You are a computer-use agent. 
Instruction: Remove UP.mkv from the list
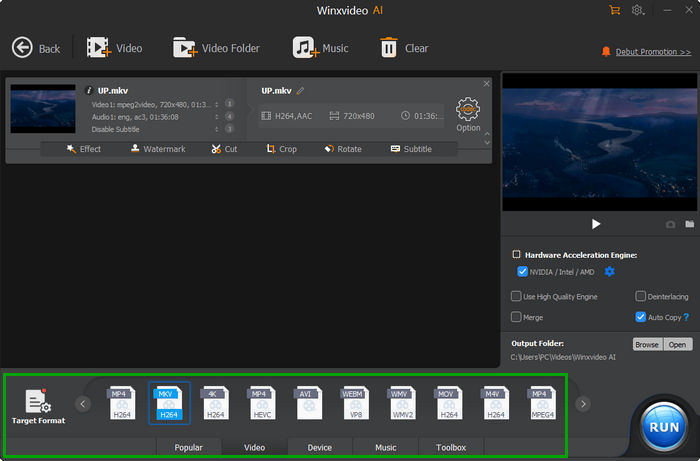pos(486,83)
